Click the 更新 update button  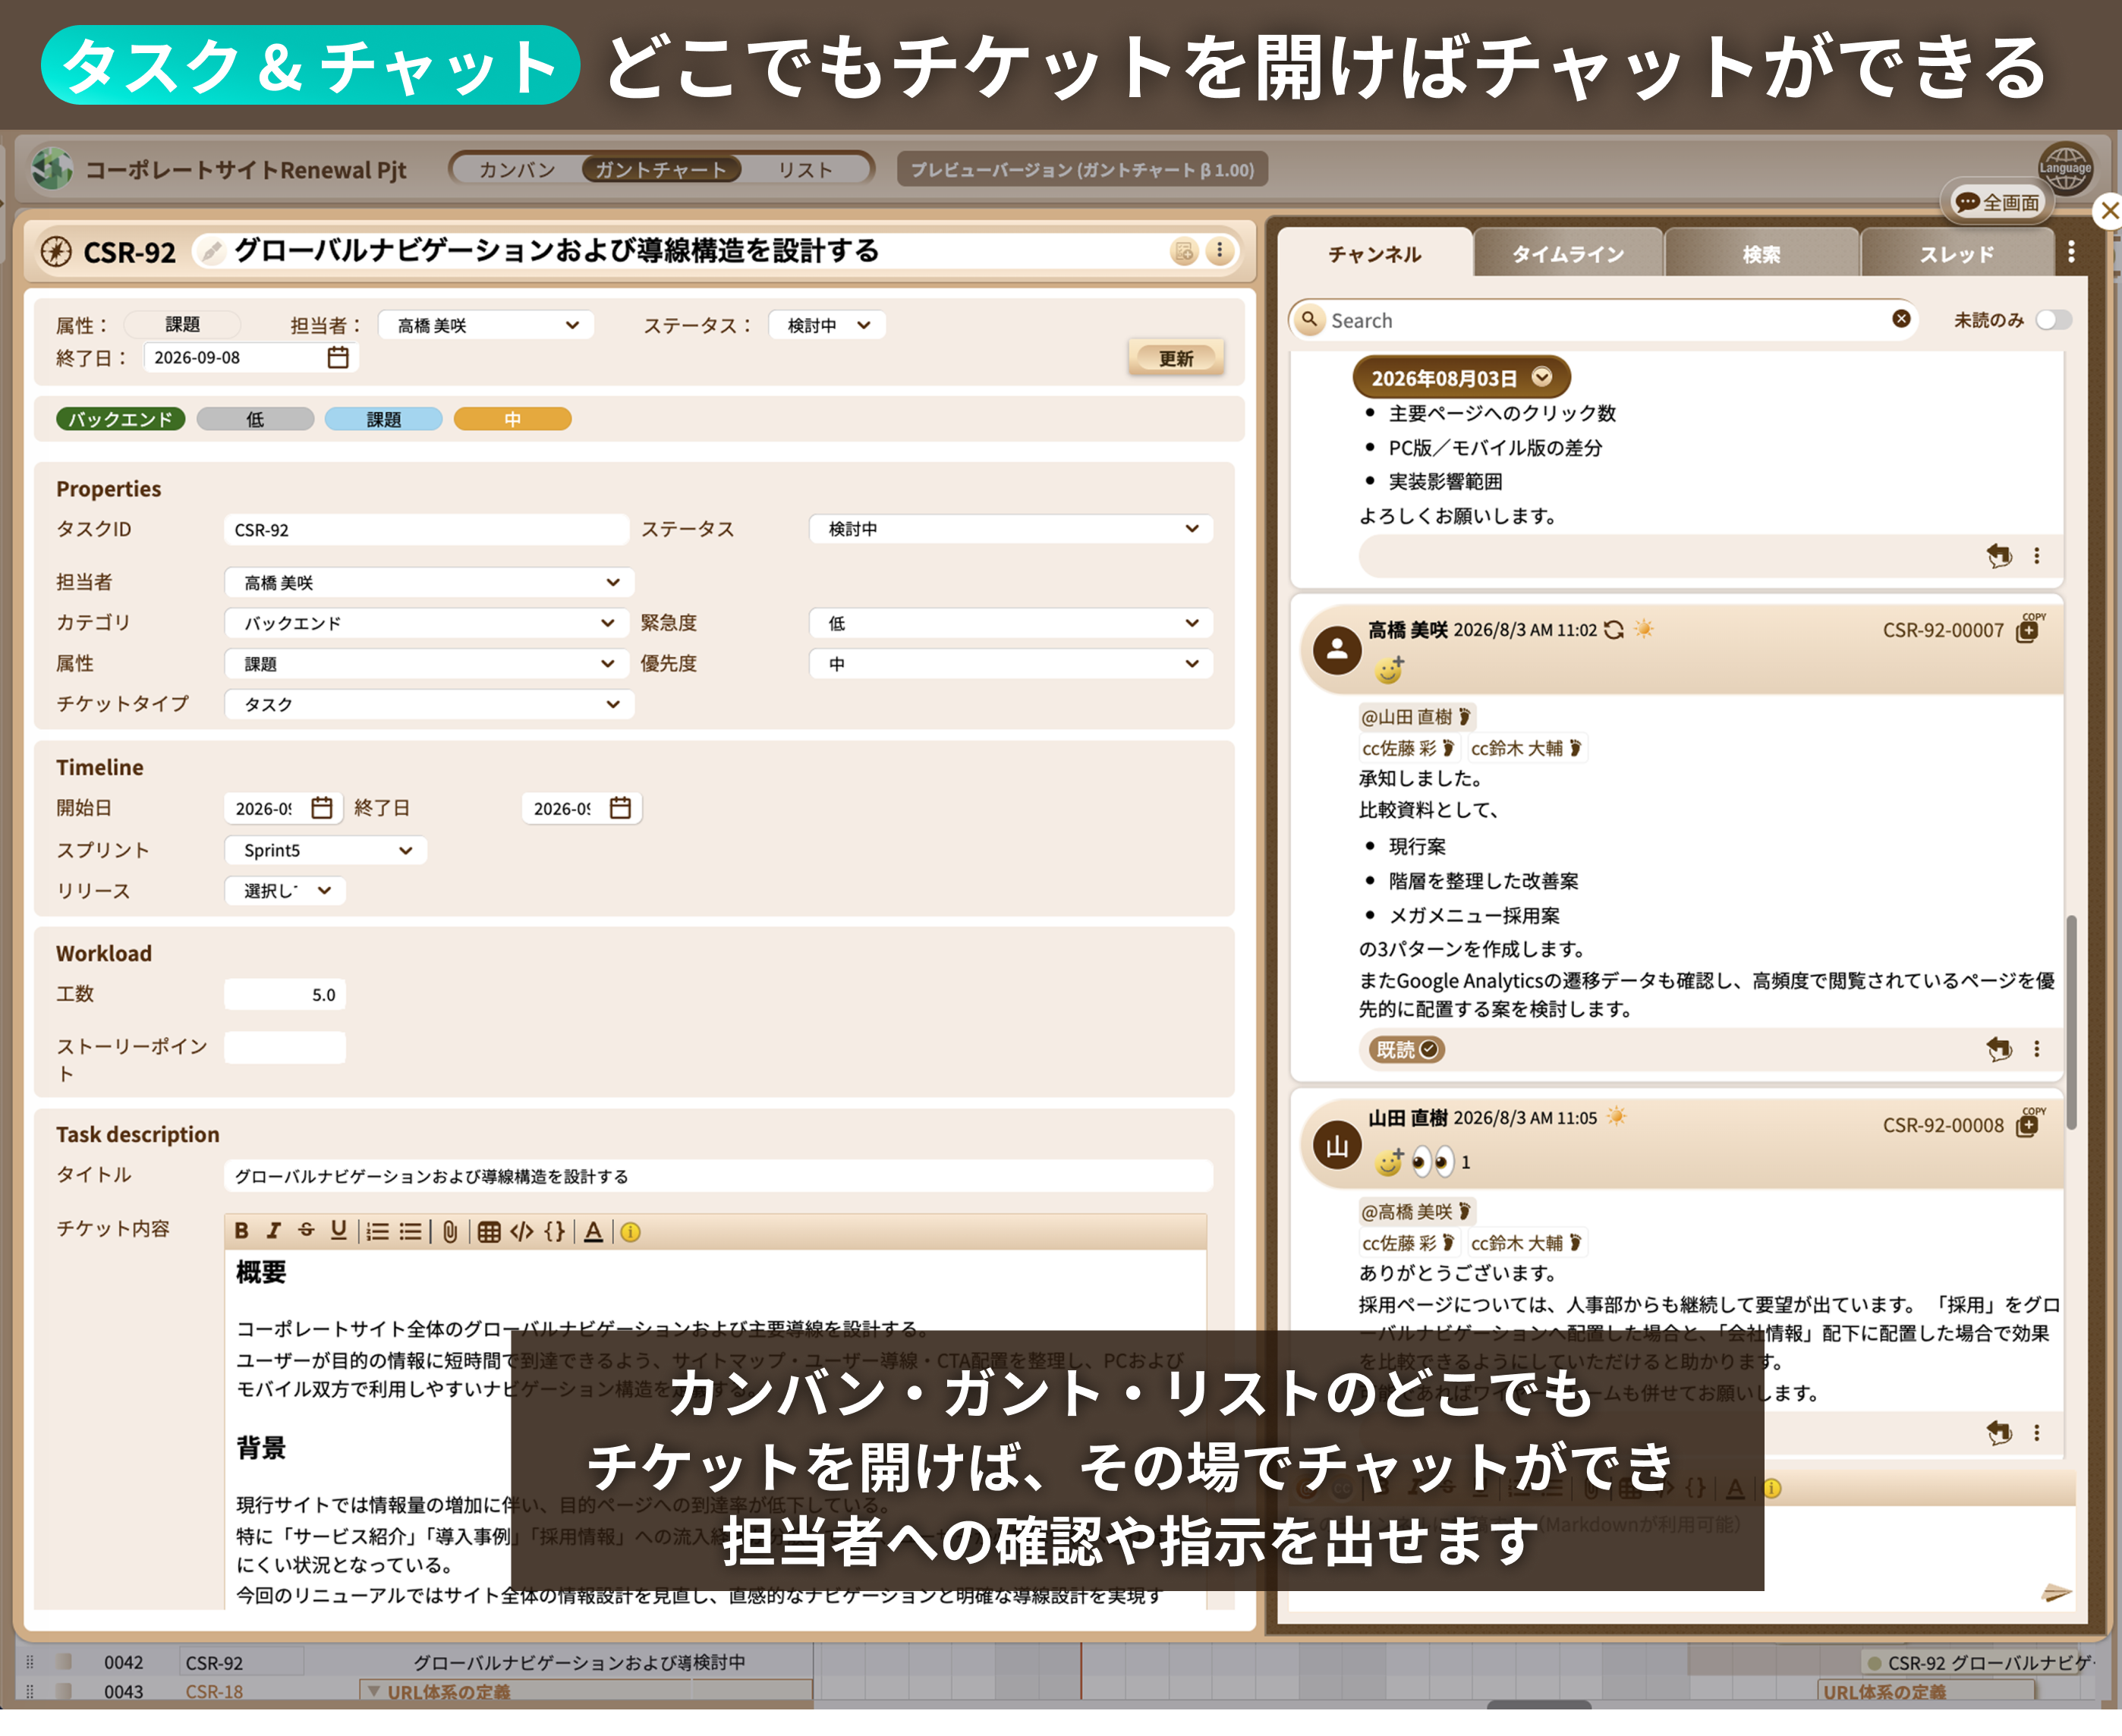[x=1176, y=357]
